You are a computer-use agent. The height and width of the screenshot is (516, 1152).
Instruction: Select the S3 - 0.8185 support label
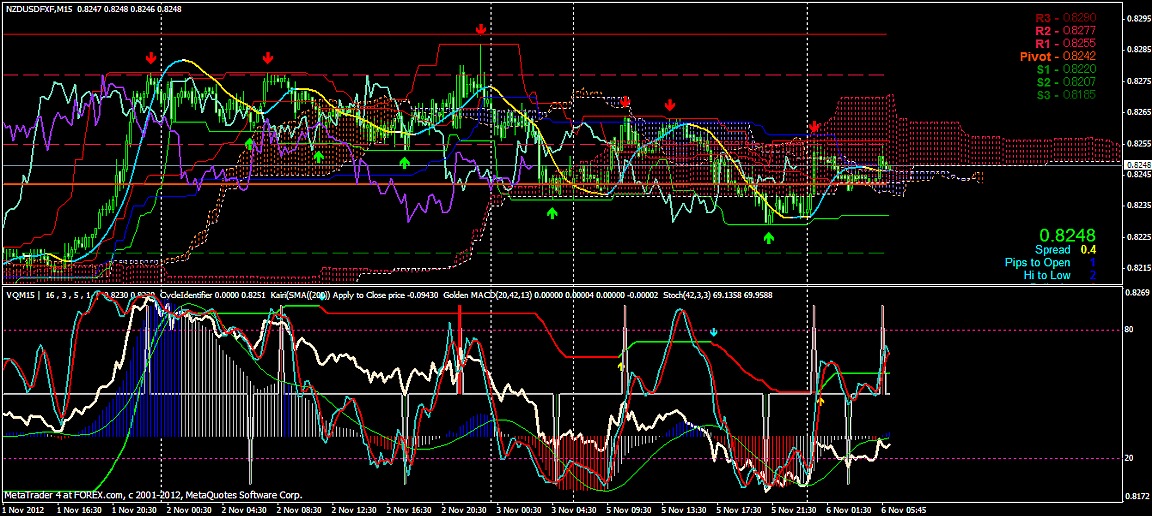[1067, 95]
